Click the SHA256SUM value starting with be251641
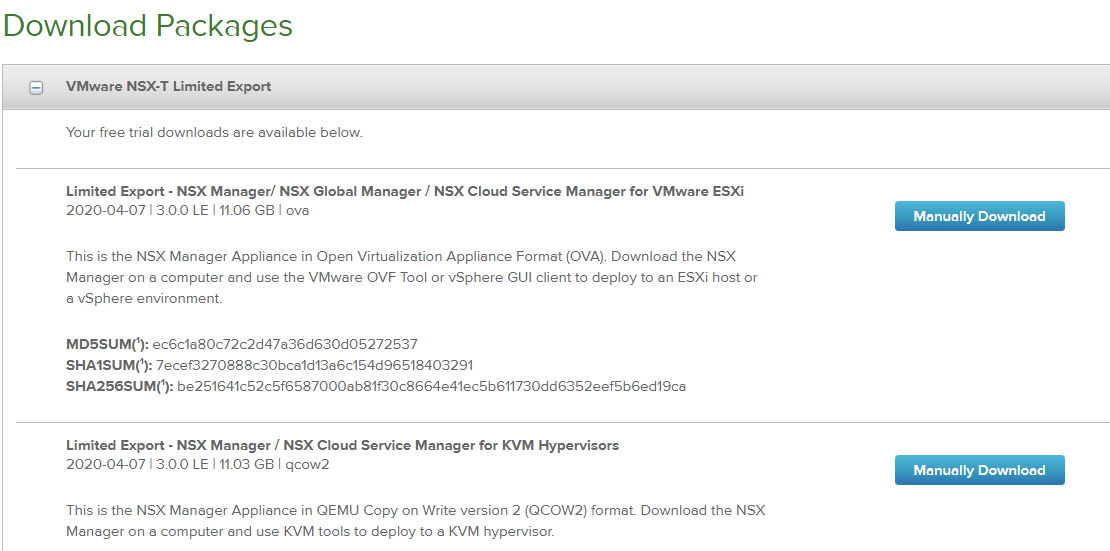 431,387
